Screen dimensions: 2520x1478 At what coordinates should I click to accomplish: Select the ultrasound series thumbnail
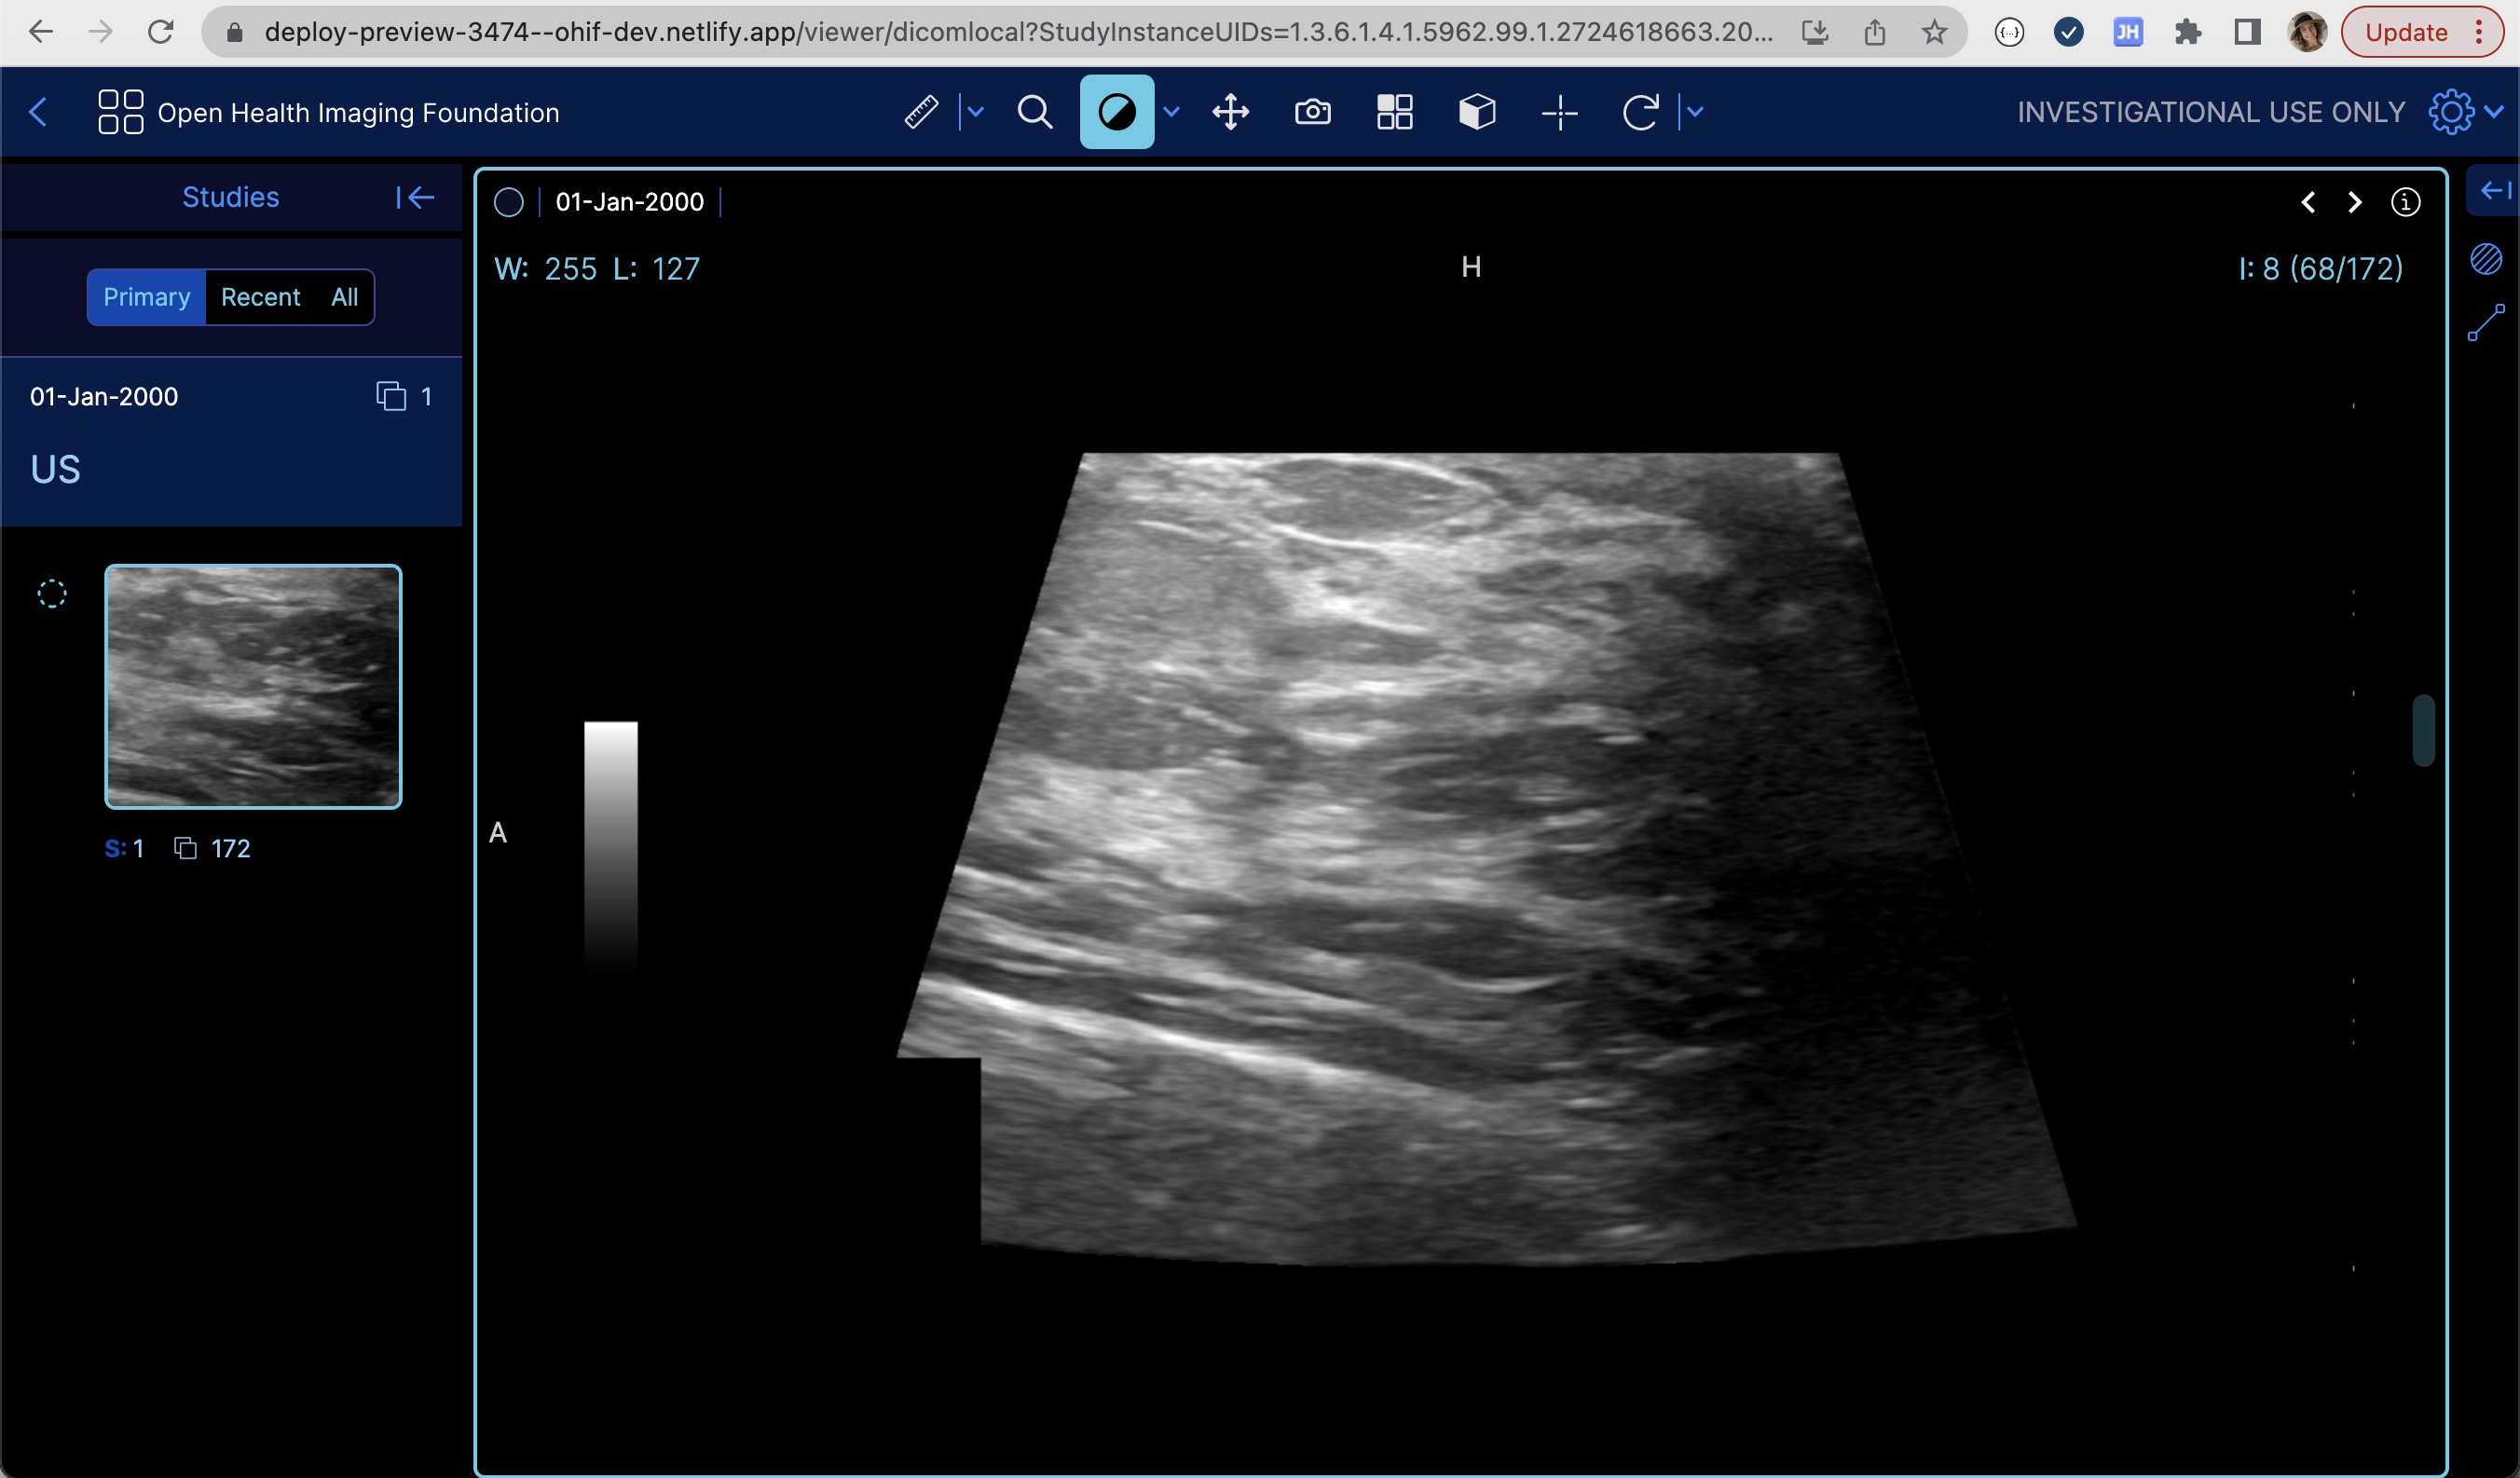coord(253,687)
